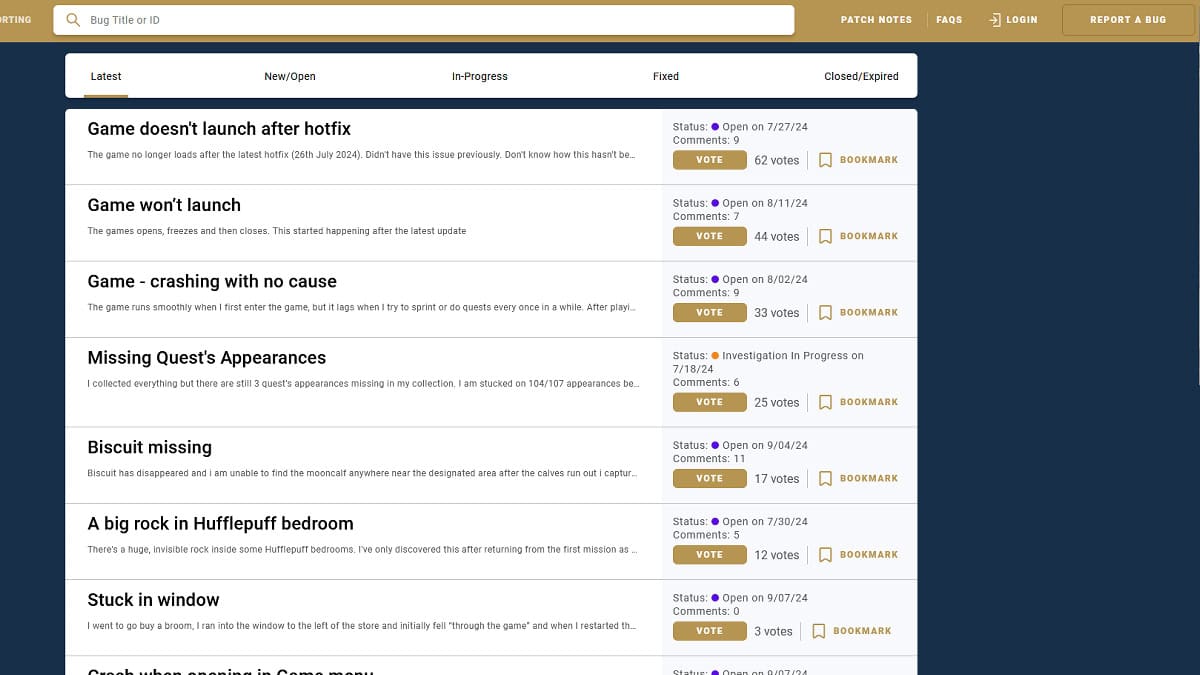Bookmark the 'Game won't launch' report
The height and width of the screenshot is (675, 1200).
tap(857, 236)
